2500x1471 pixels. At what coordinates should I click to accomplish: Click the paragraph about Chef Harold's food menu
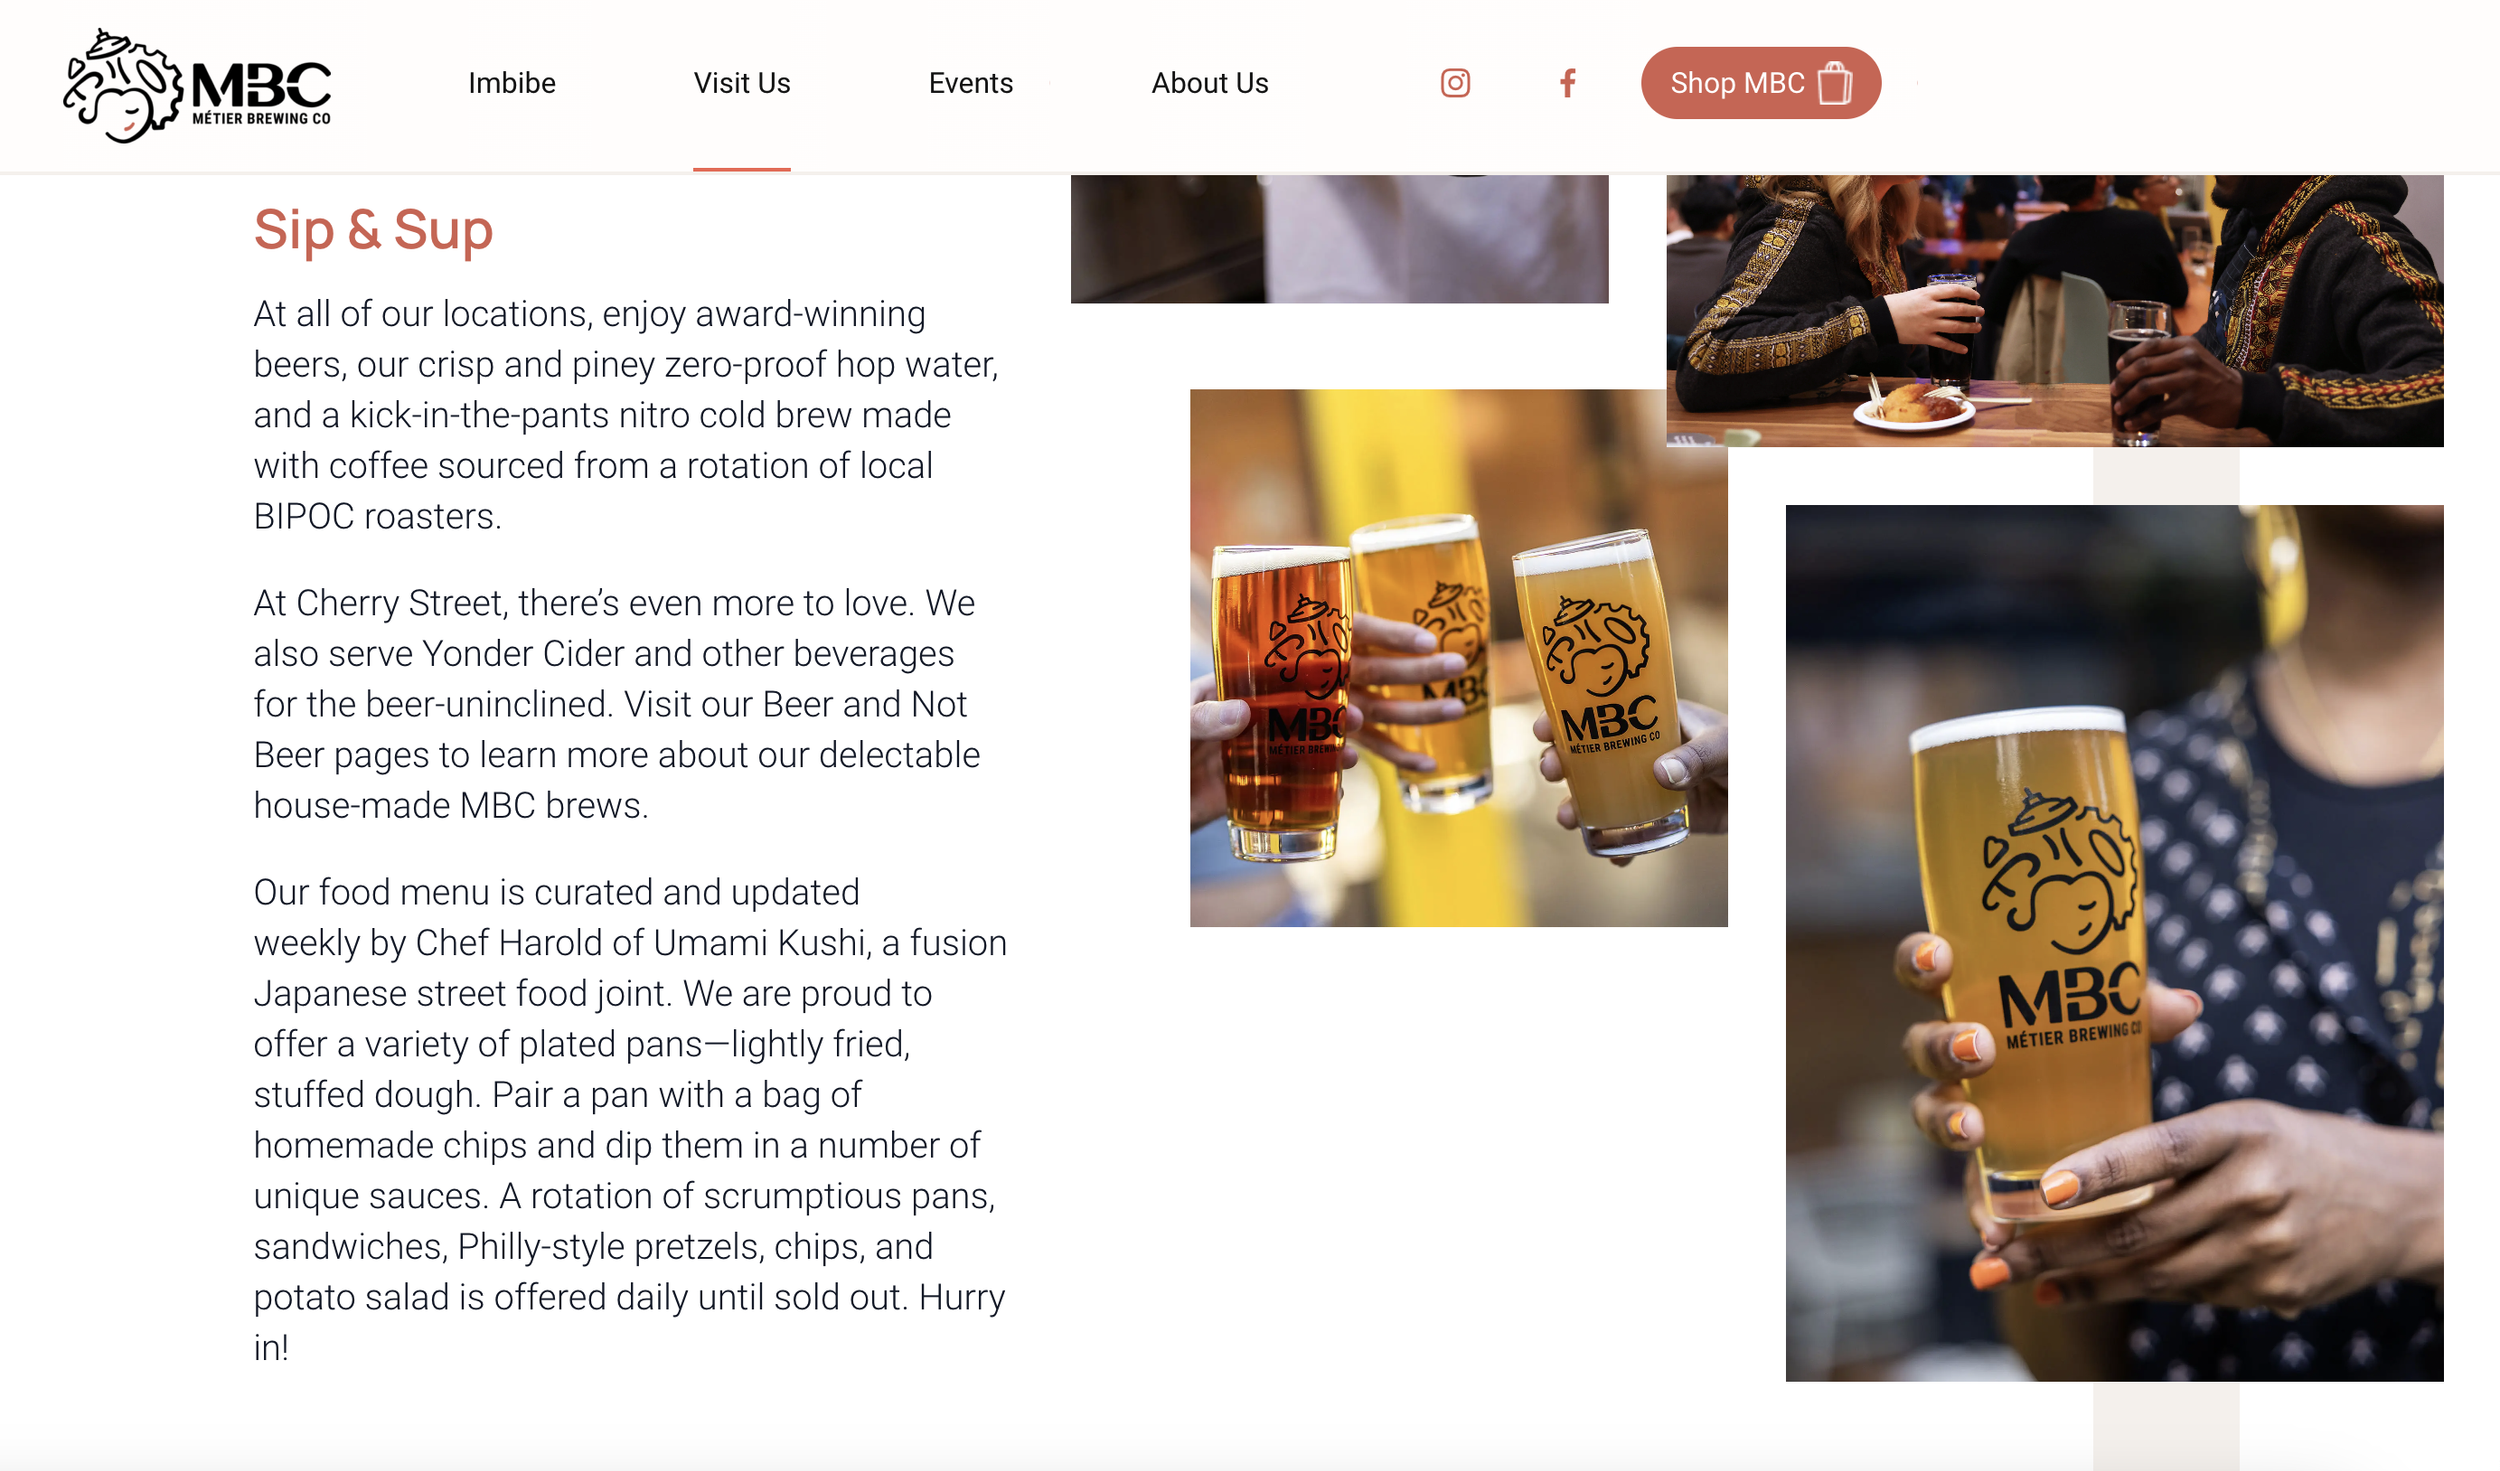pyautogui.click(x=630, y=1119)
